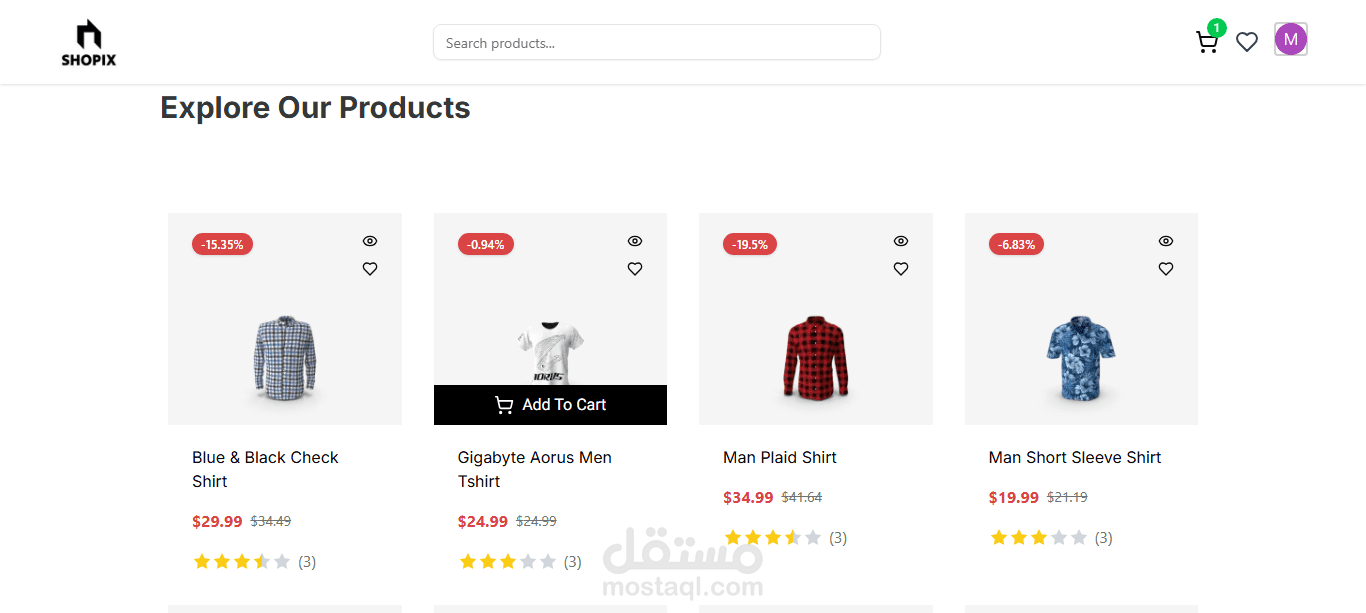Select the blue check shirt thumbnail
This screenshot has width=1366, height=613.
284,357
